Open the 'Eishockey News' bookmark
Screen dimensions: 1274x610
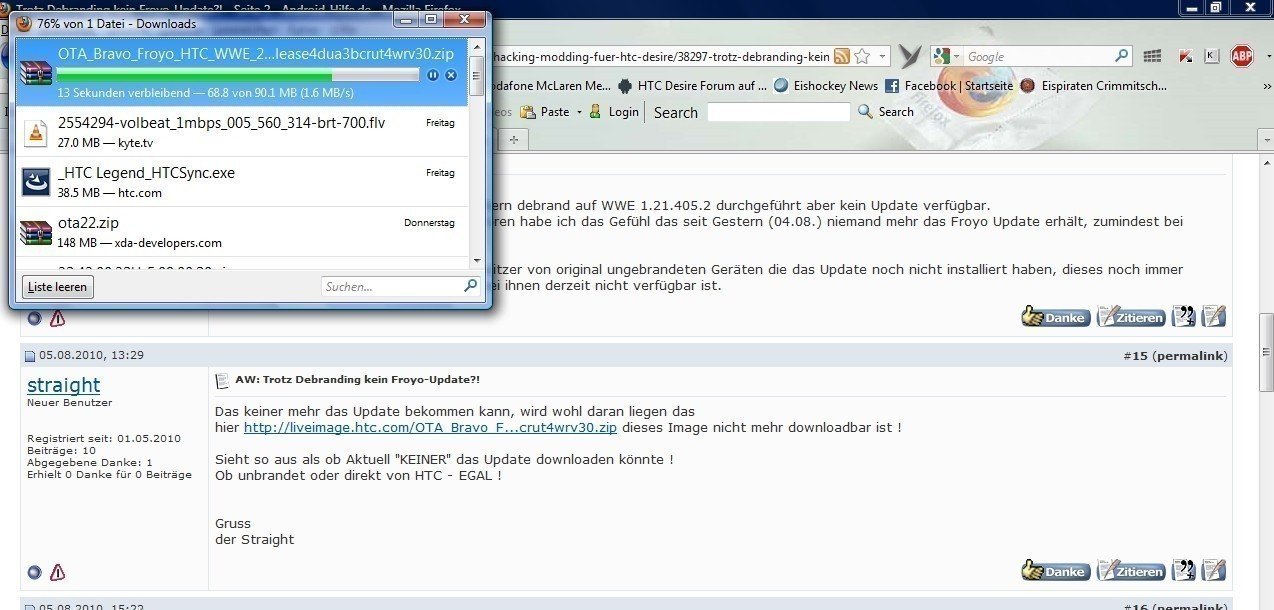click(826, 86)
